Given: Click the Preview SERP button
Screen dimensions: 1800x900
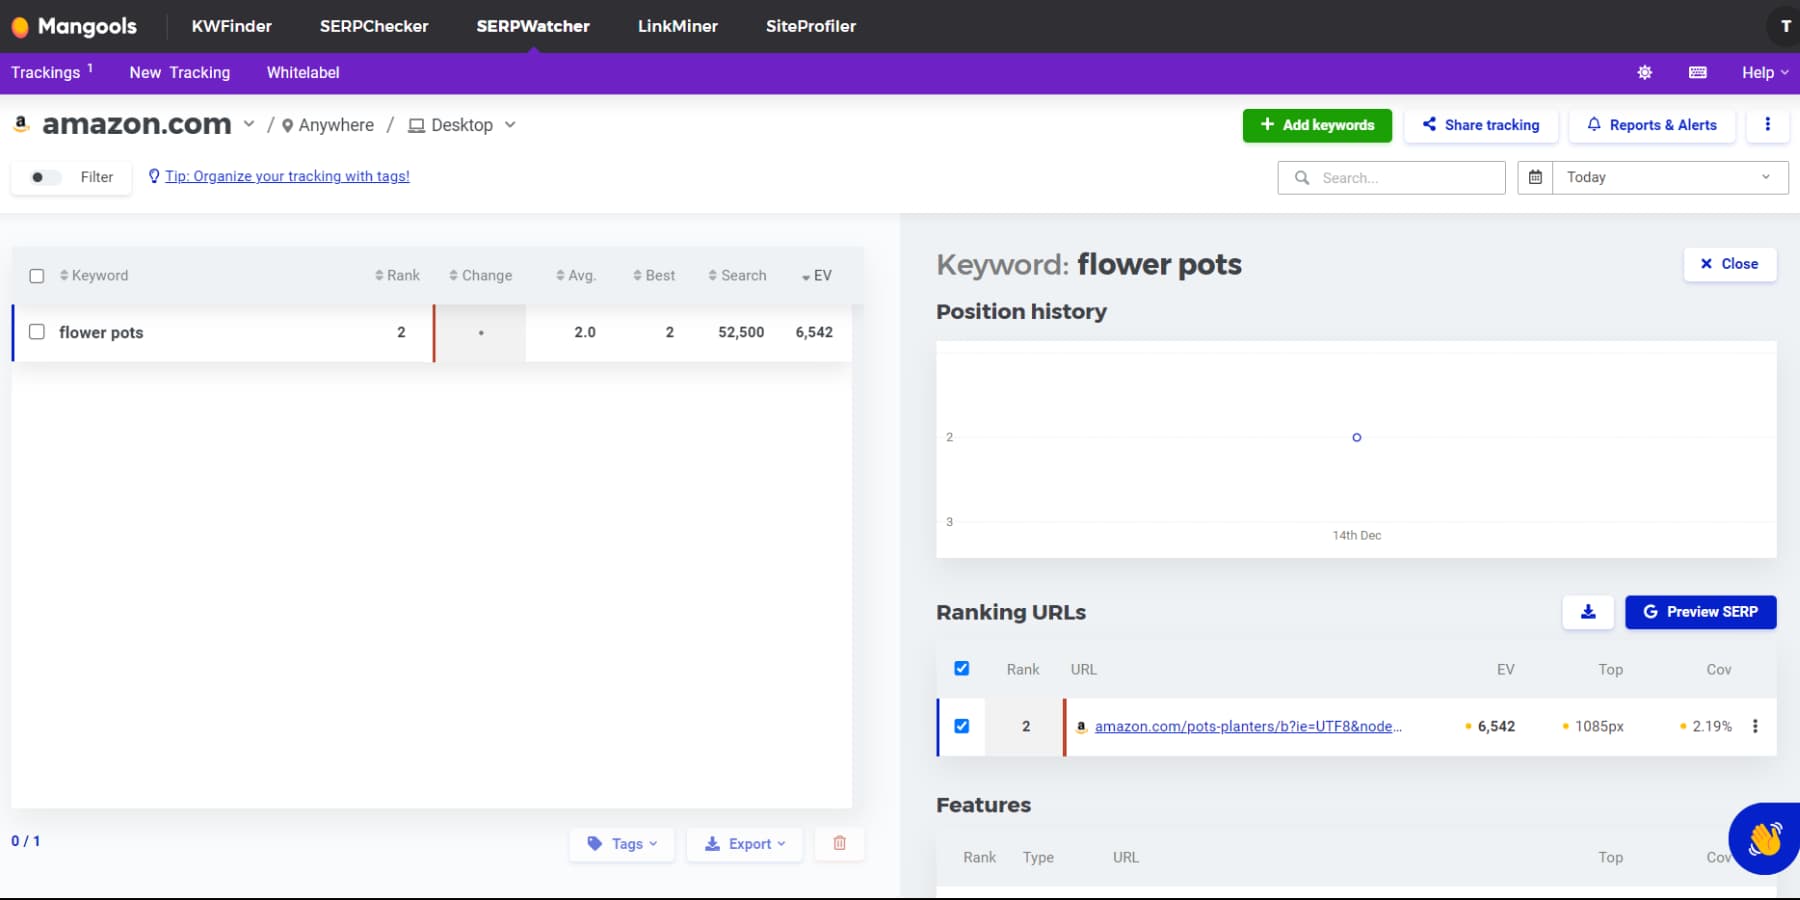Looking at the screenshot, I should (x=1700, y=612).
